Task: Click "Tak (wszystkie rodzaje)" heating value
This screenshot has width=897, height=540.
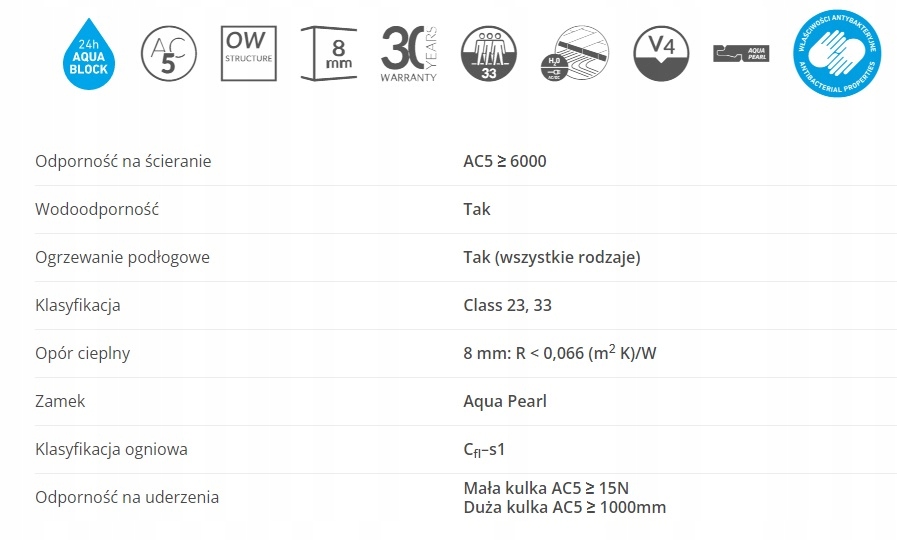Action: click(x=552, y=257)
